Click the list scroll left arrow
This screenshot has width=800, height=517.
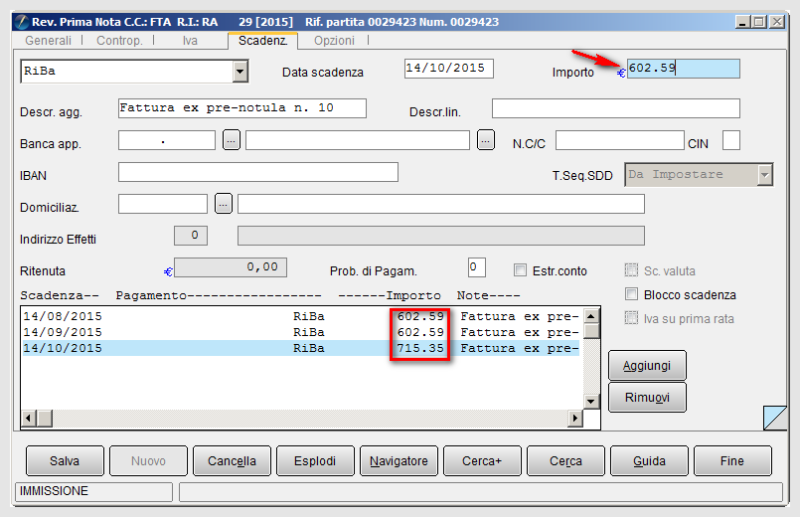tap(29, 418)
